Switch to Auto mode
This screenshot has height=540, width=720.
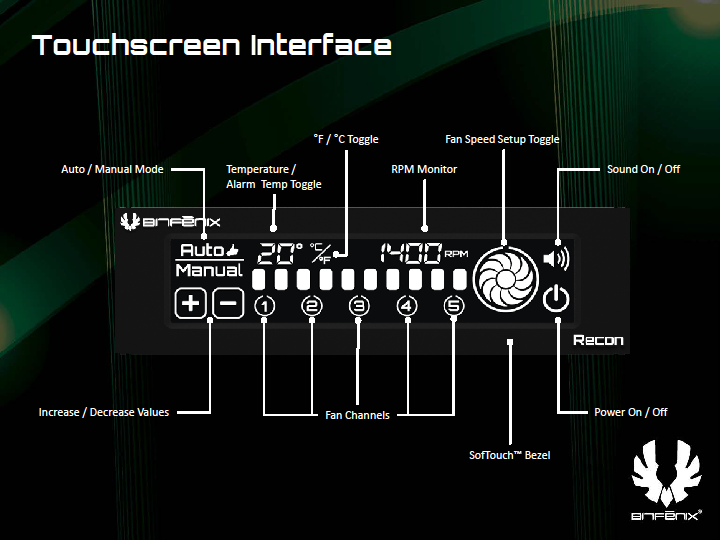tap(209, 250)
